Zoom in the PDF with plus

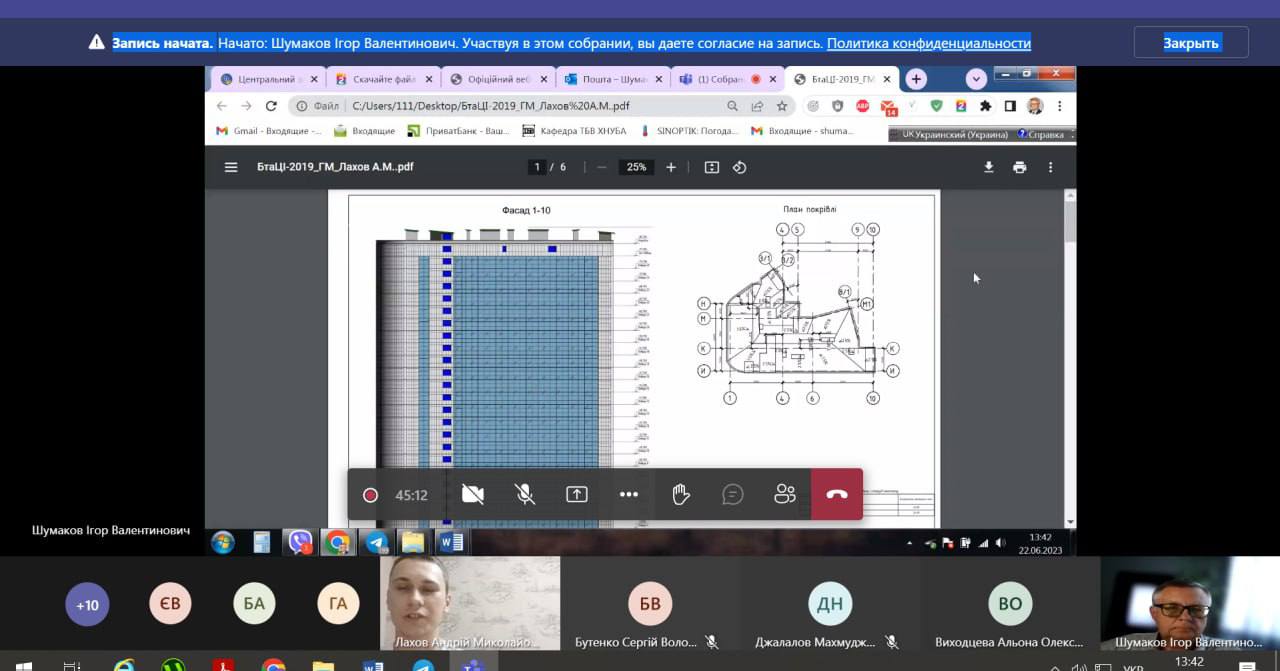[x=671, y=167]
